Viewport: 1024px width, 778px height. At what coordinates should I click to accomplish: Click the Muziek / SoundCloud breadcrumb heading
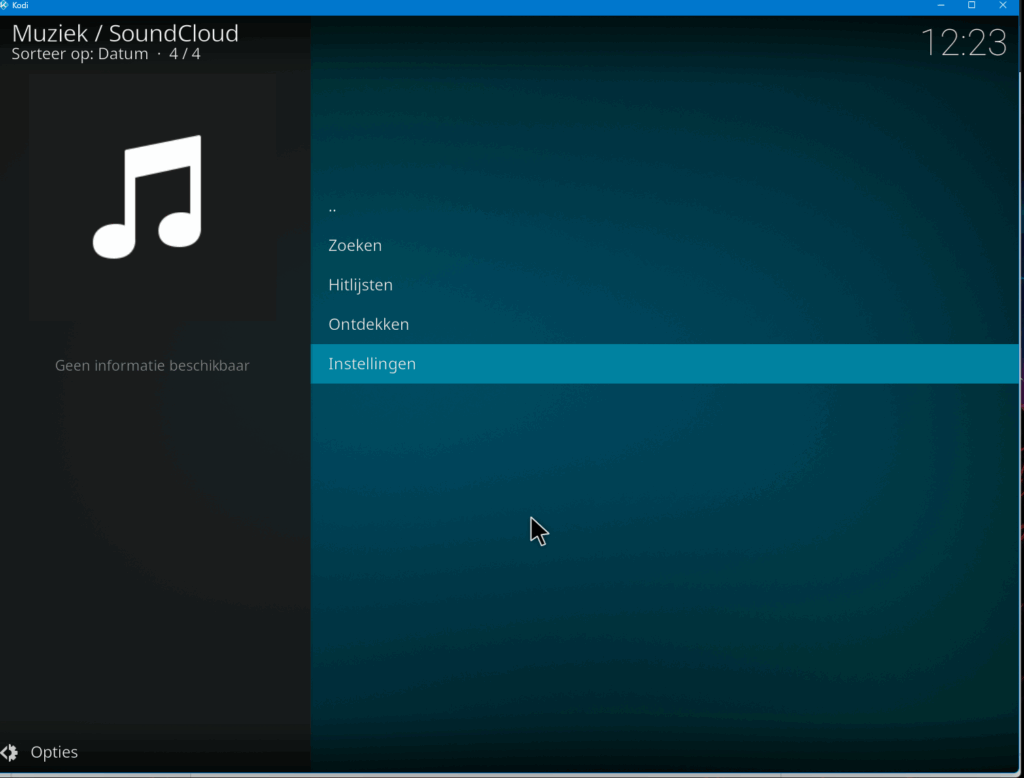click(x=125, y=33)
